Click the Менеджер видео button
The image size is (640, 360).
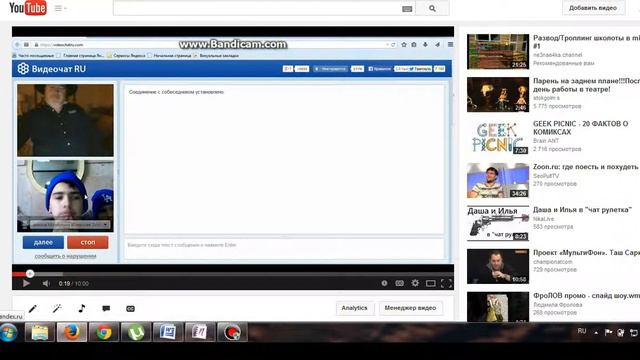click(410, 308)
